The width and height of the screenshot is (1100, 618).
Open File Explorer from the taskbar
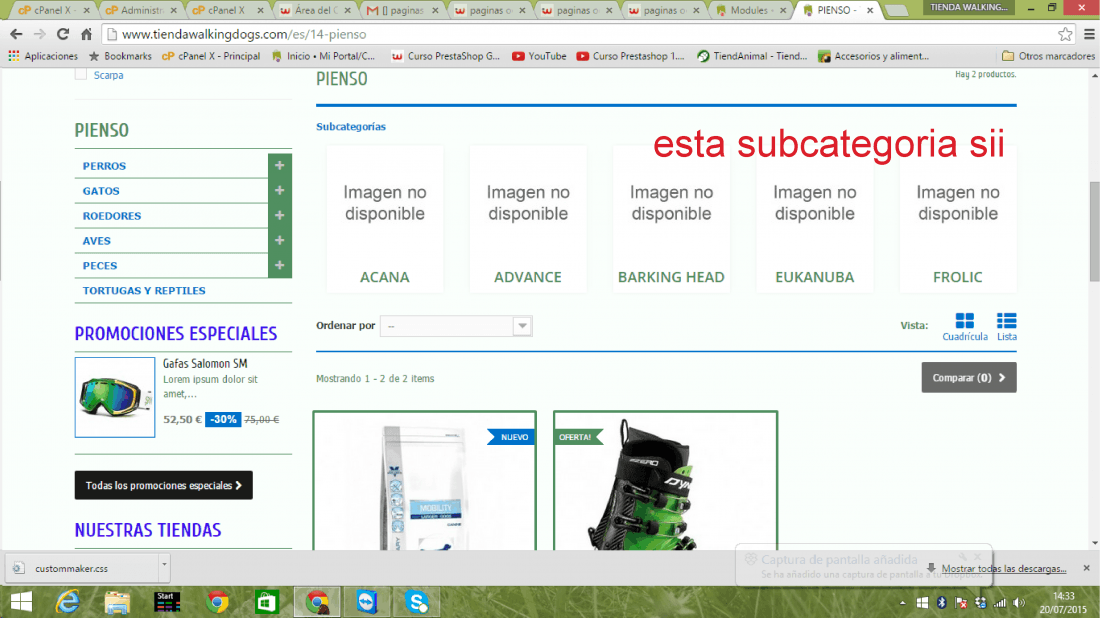(x=117, y=602)
